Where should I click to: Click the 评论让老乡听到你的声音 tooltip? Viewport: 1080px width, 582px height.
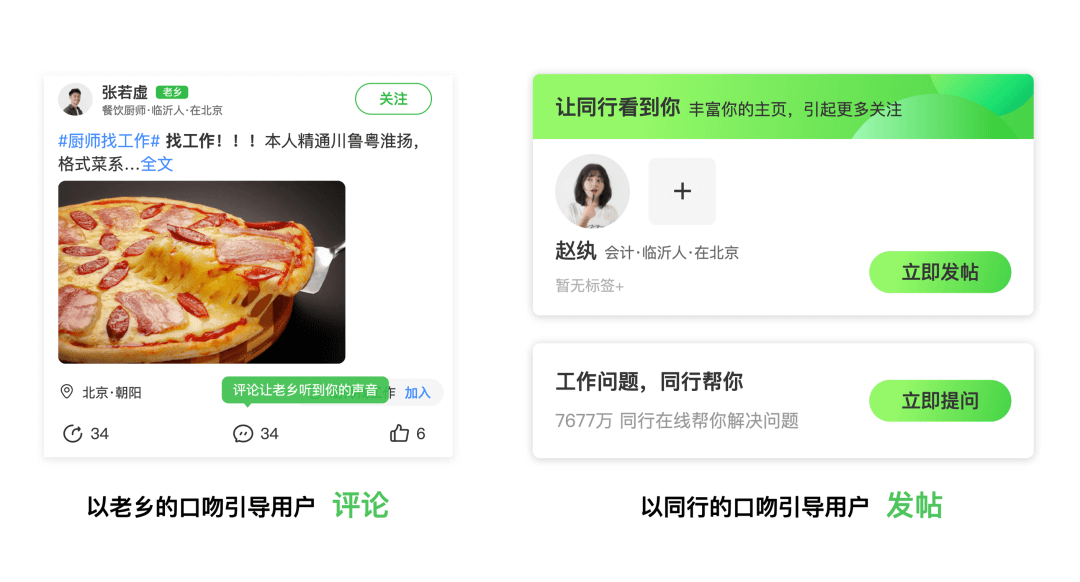[x=305, y=390]
